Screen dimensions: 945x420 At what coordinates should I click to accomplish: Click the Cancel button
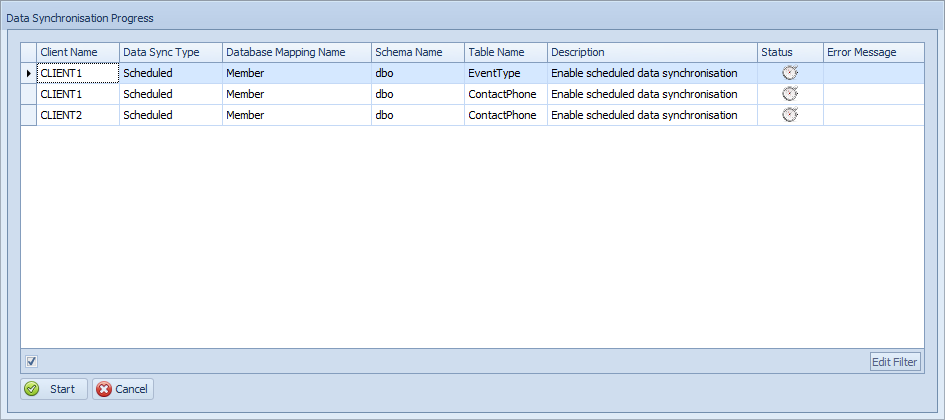coord(123,389)
